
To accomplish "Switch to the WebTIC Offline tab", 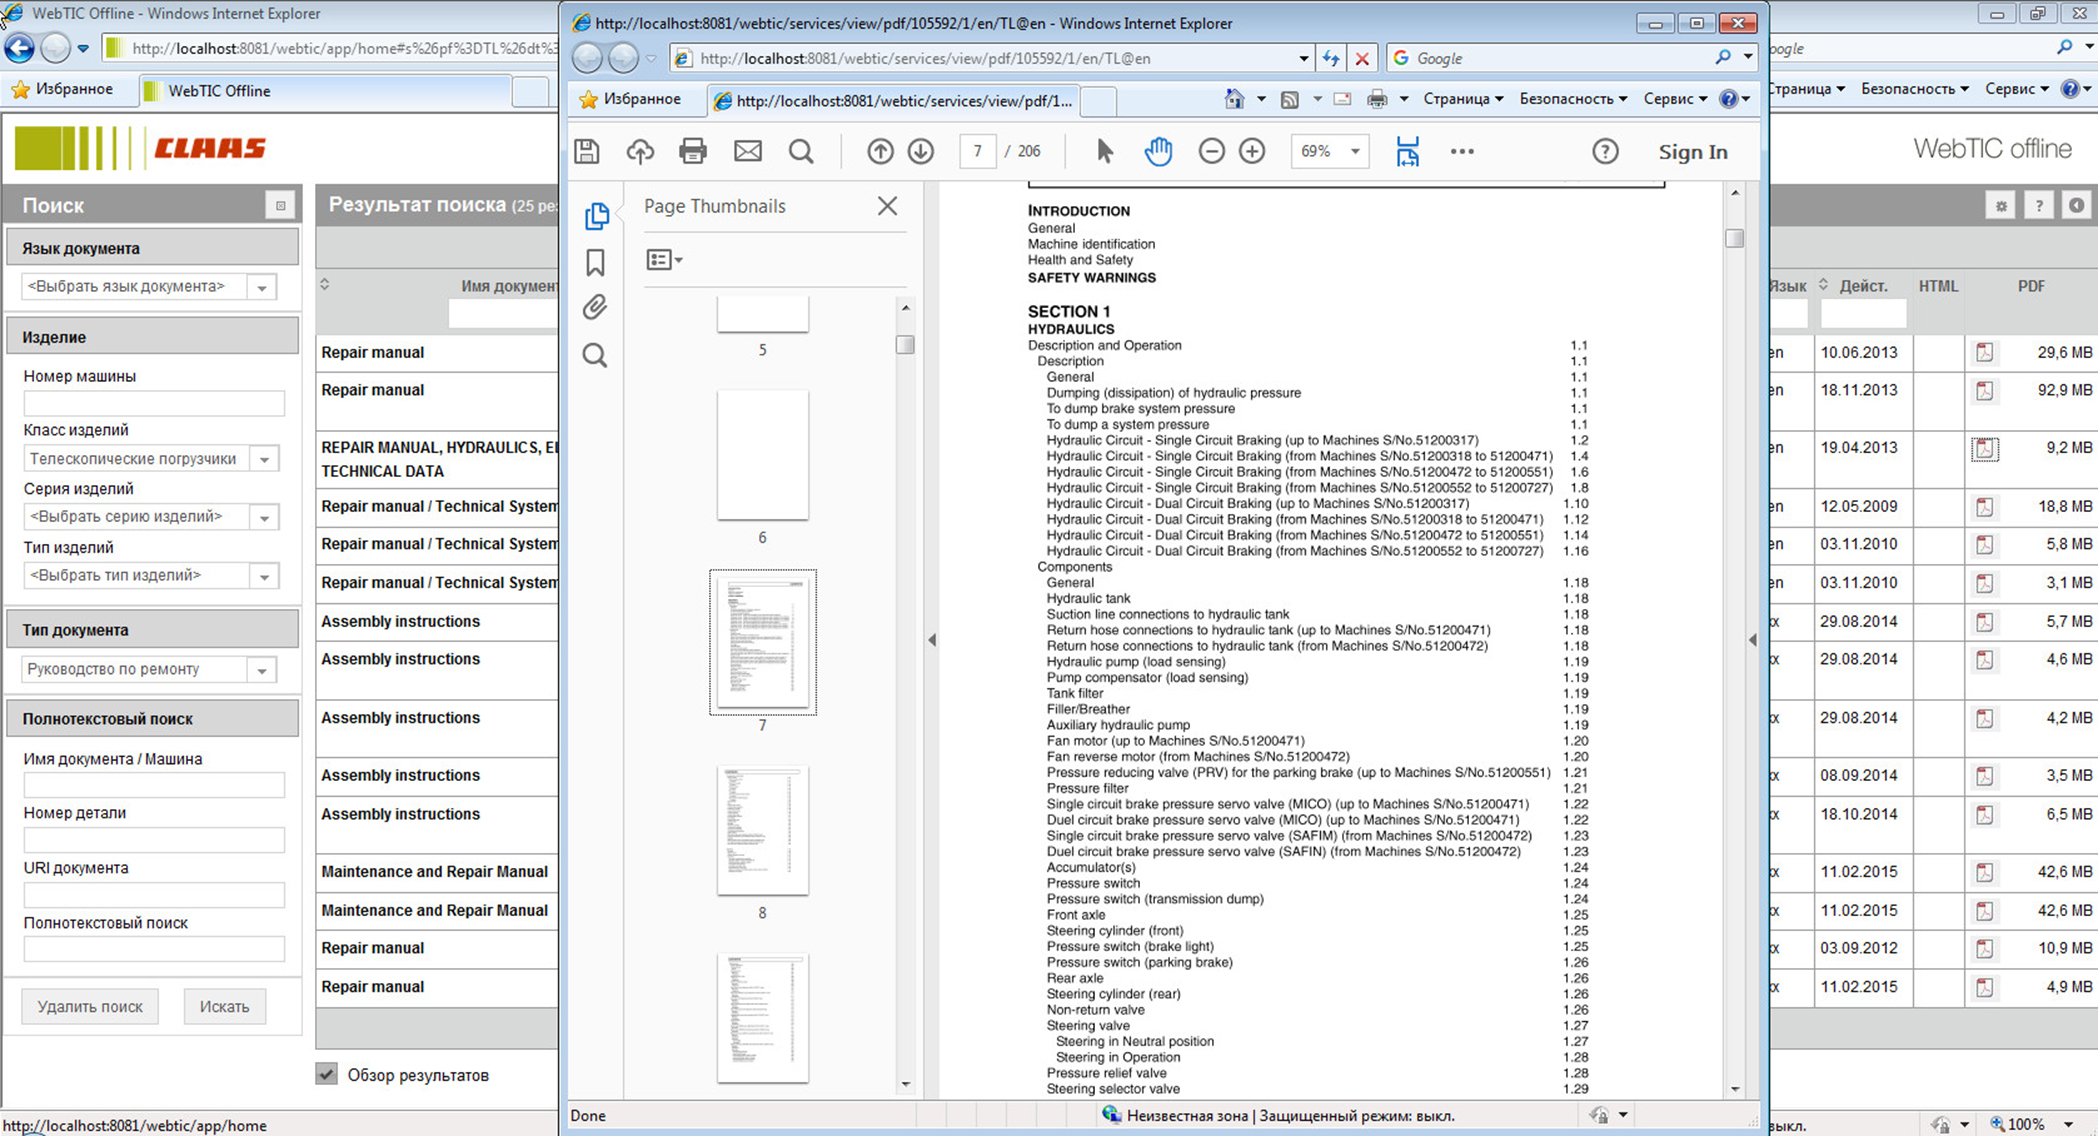I will tap(218, 91).
